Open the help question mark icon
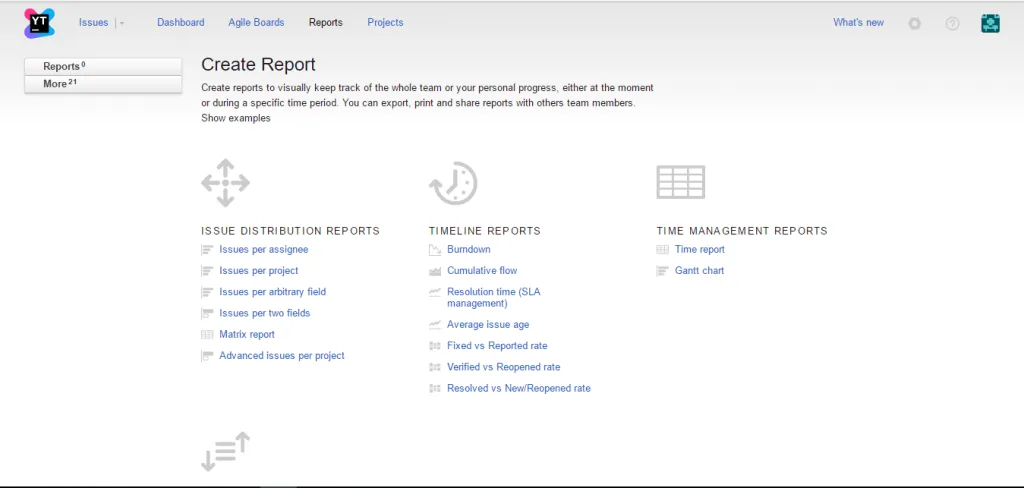This screenshot has width=1024, height=488. point(952,24)
